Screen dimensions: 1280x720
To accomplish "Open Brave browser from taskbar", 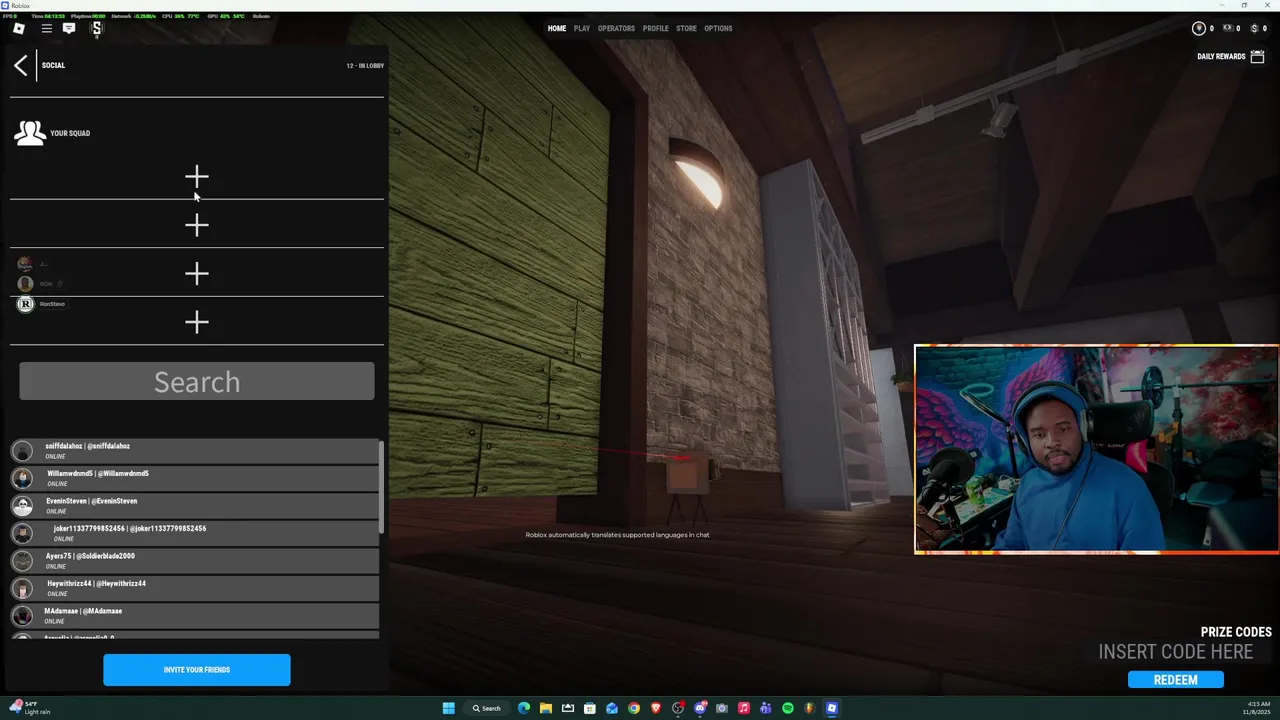I will 656,708.
